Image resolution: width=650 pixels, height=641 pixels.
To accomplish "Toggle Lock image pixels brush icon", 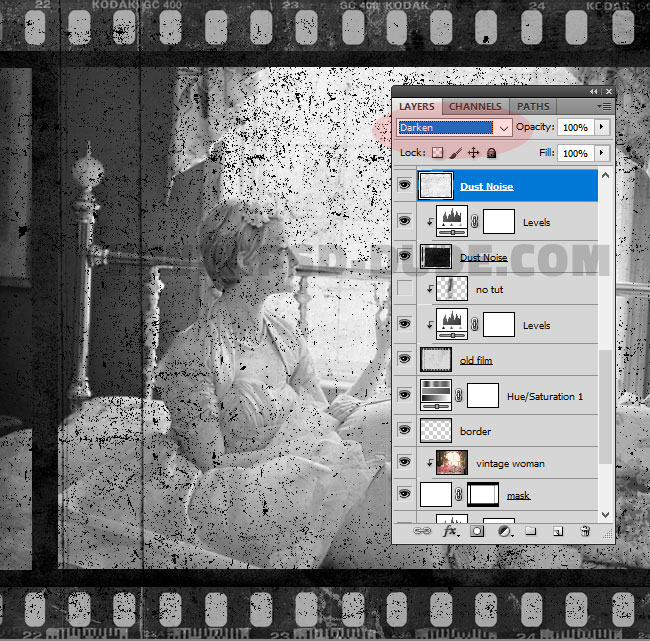I will click(455, 153).
